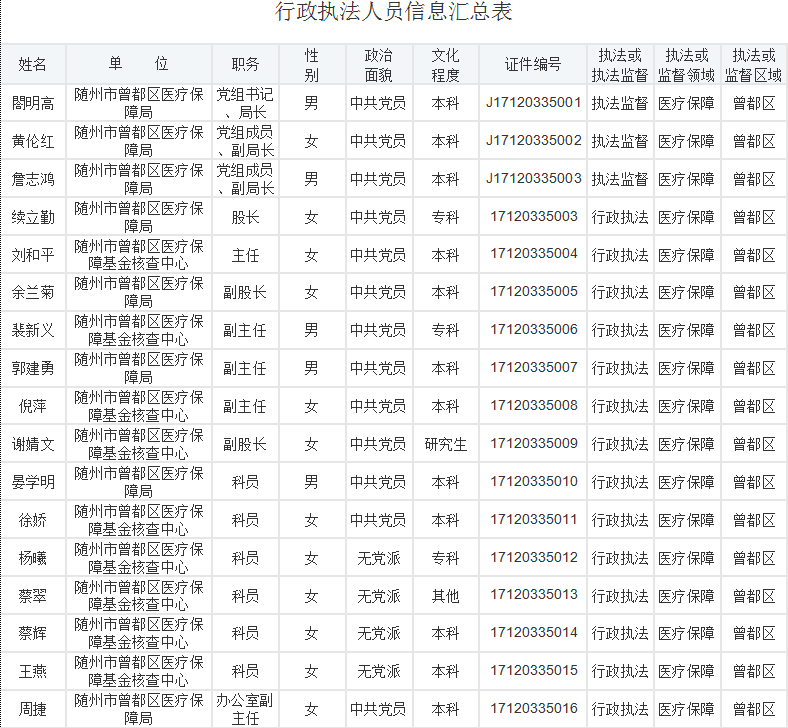The width and height of the screenshot is (788, 728).
Task: Click certificate number 17120335016
Action: (534, 709)
